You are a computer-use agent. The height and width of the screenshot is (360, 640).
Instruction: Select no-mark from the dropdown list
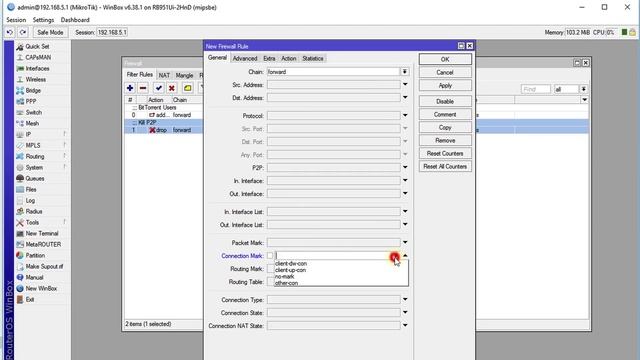284,277
